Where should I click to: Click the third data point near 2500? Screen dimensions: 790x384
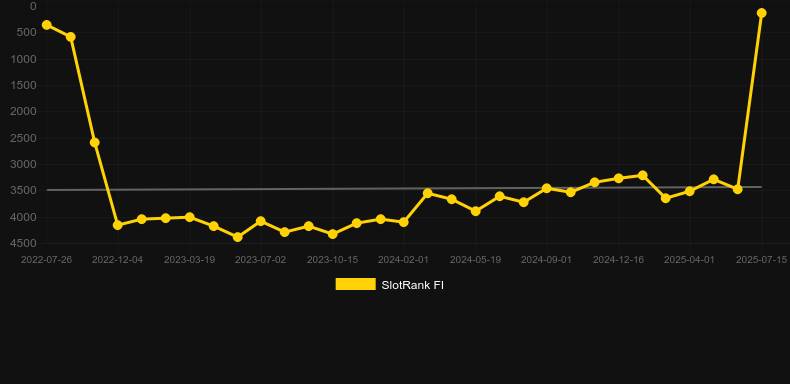94,143
